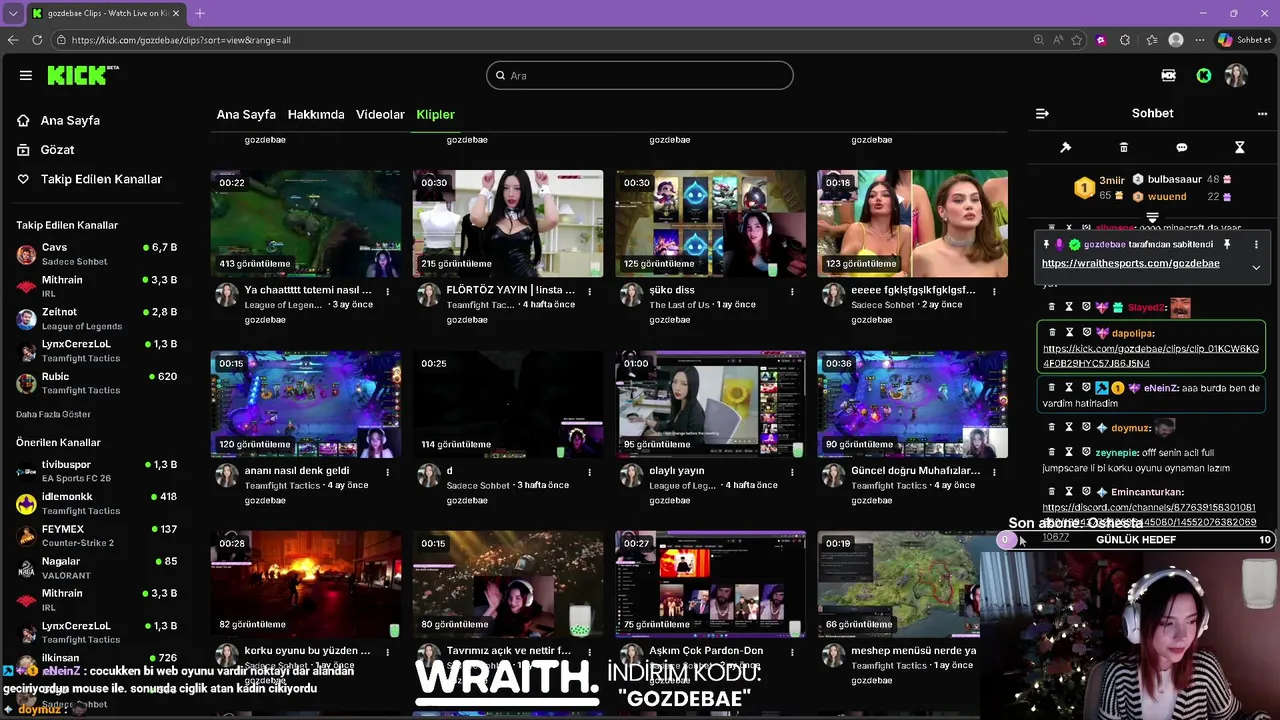Click the read aloud icon in address bar
Viewport: 1280px width, 720px height.
[x=1058, y=40]
